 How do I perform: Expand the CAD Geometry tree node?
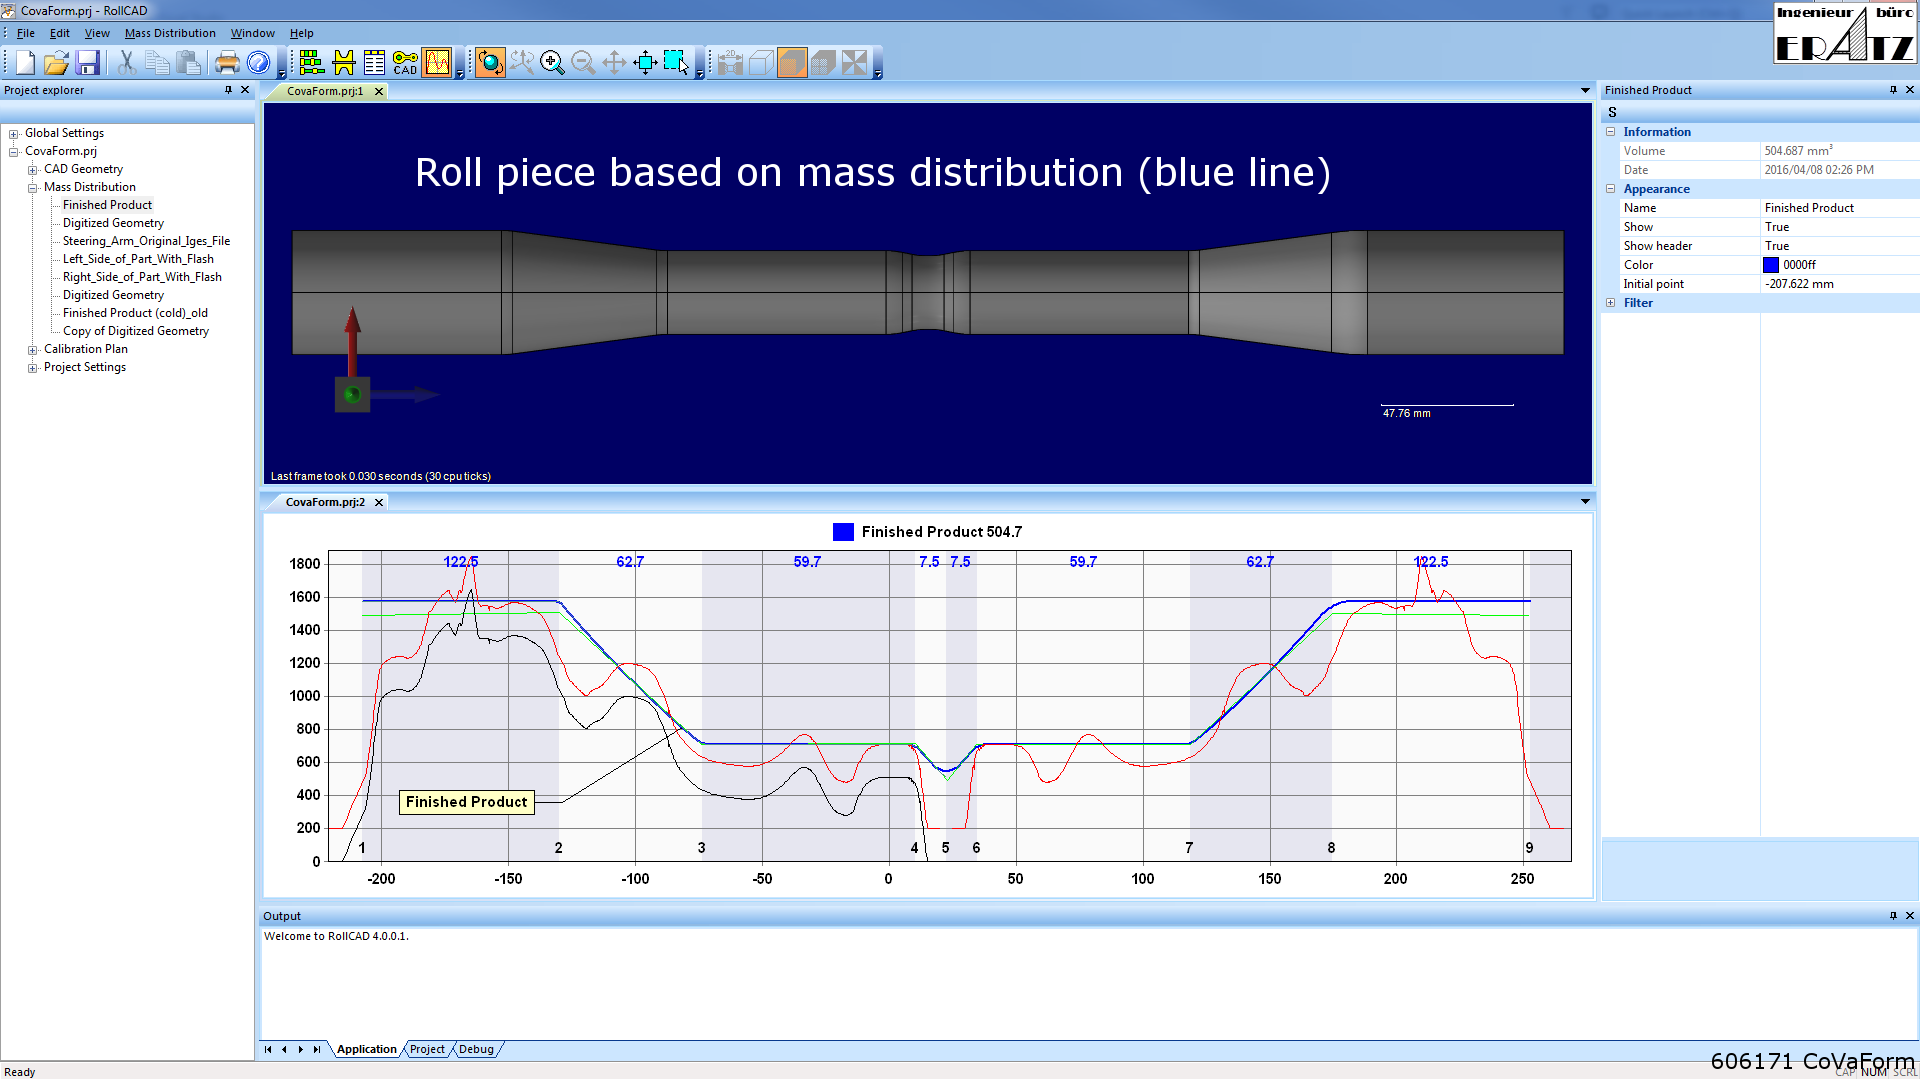point(33,170)
